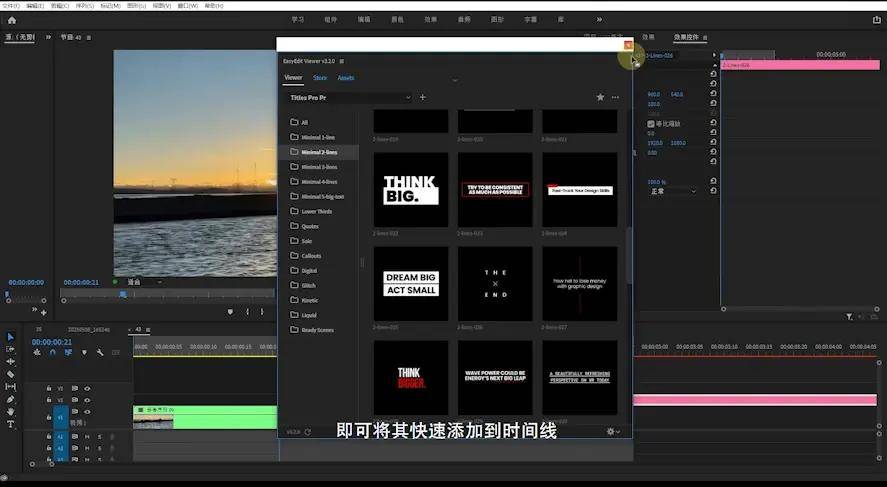Open the 效果控件 tab
Screen dimensions: 887x487
point(686,37)
